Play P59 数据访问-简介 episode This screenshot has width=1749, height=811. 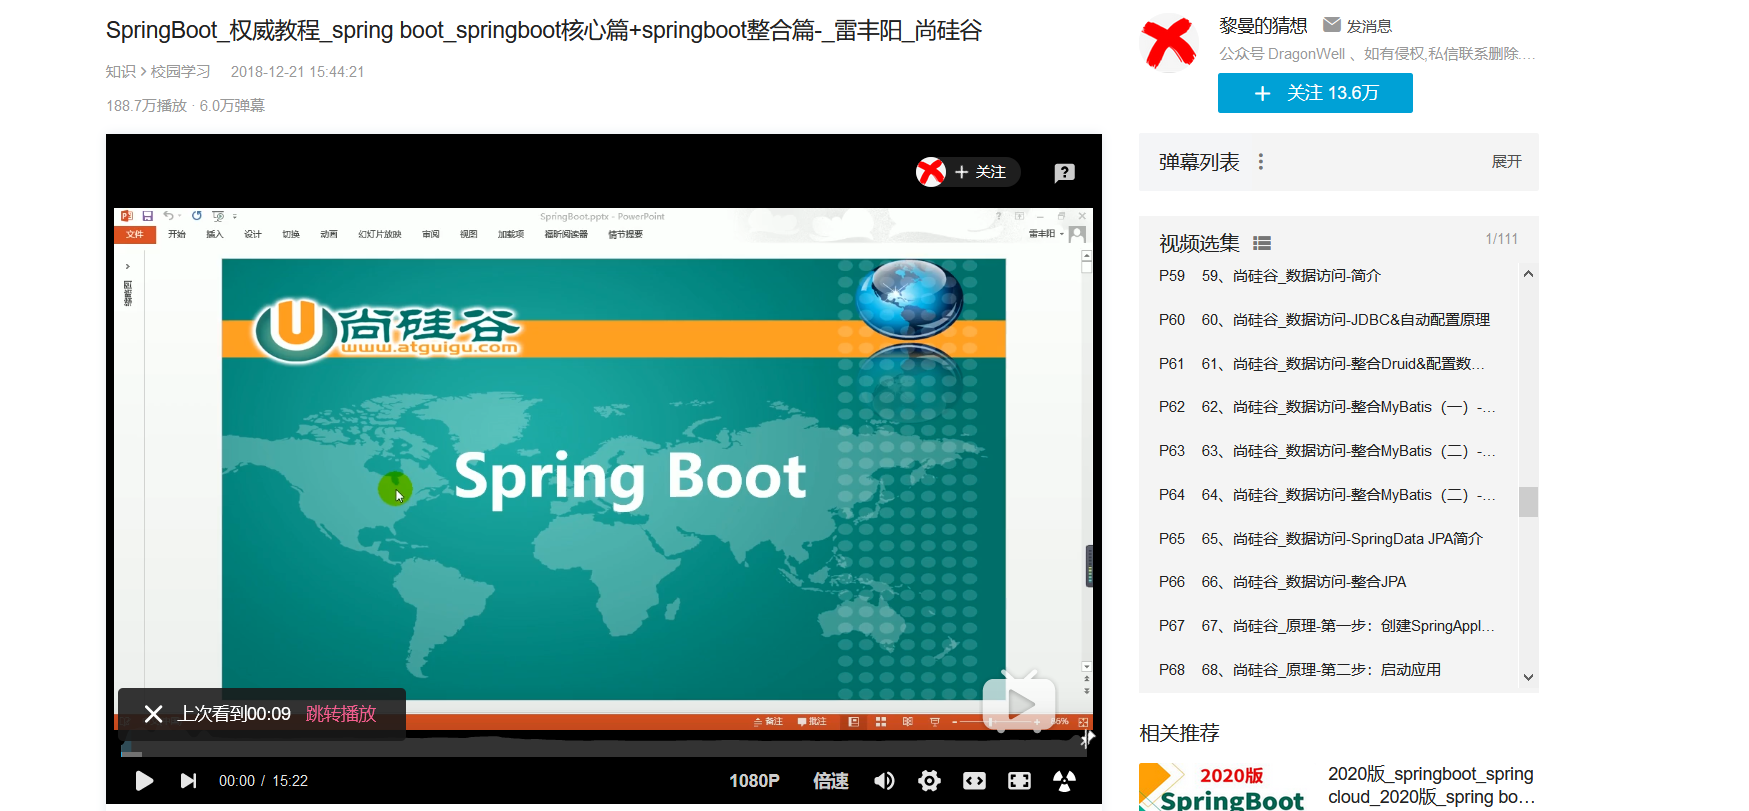pyautogui.click(x=1328, y=276)
